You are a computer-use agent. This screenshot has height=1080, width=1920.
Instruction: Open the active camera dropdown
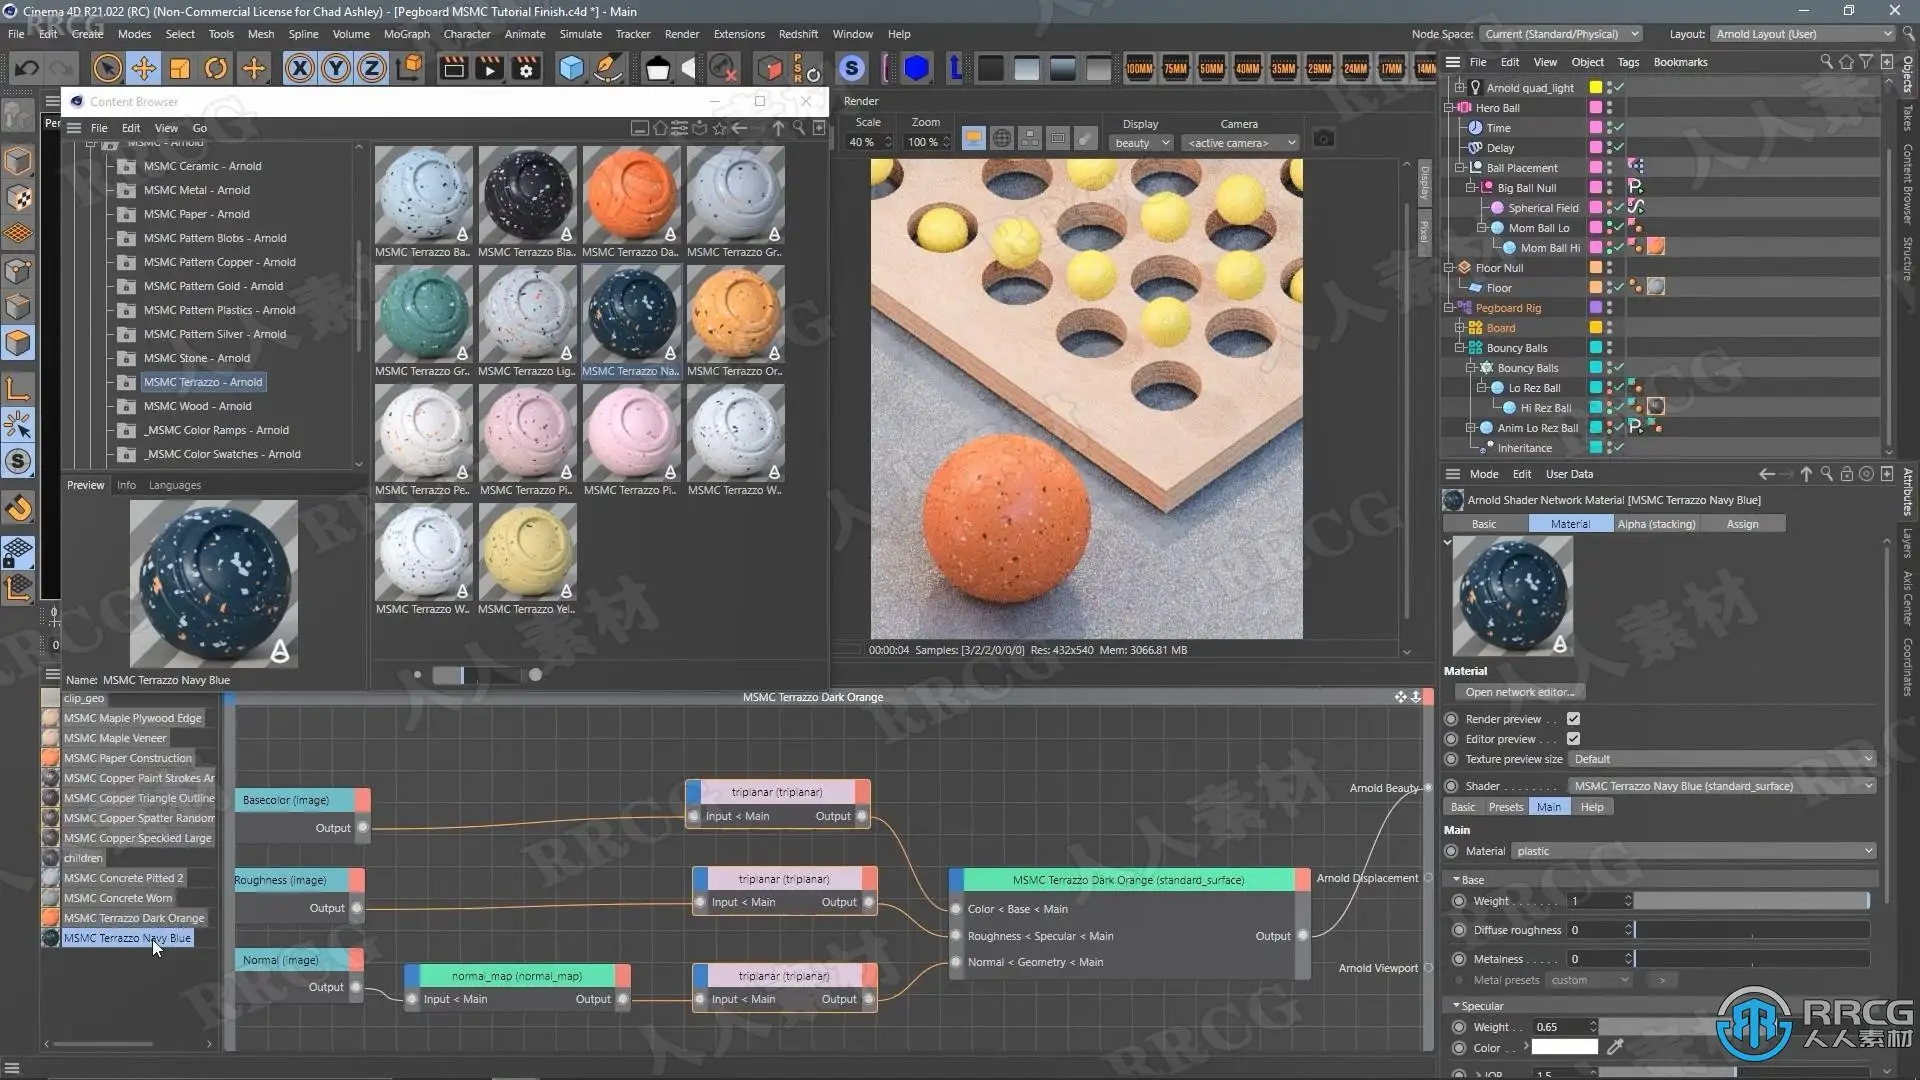[1240, 143]
